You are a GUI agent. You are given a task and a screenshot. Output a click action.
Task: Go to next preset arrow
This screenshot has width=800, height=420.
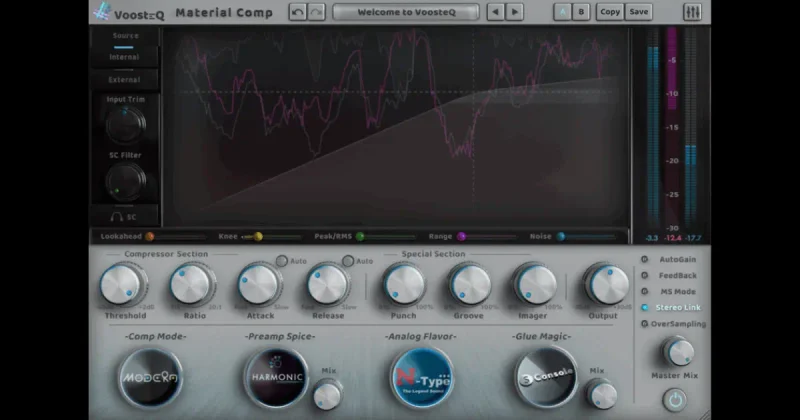[515, 12]
